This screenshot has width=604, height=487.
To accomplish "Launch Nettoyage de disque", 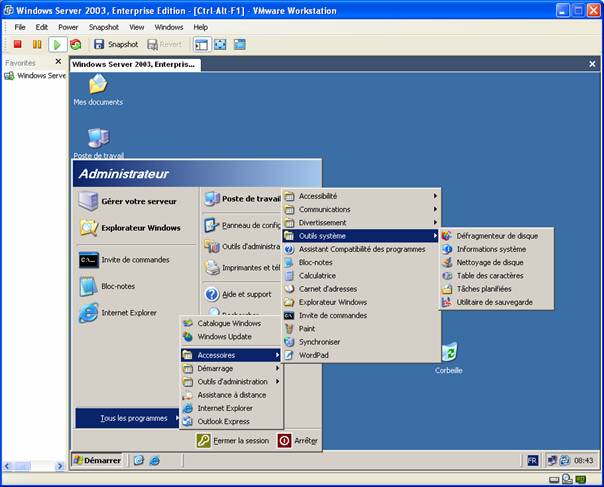I will (x=497, y=262).
